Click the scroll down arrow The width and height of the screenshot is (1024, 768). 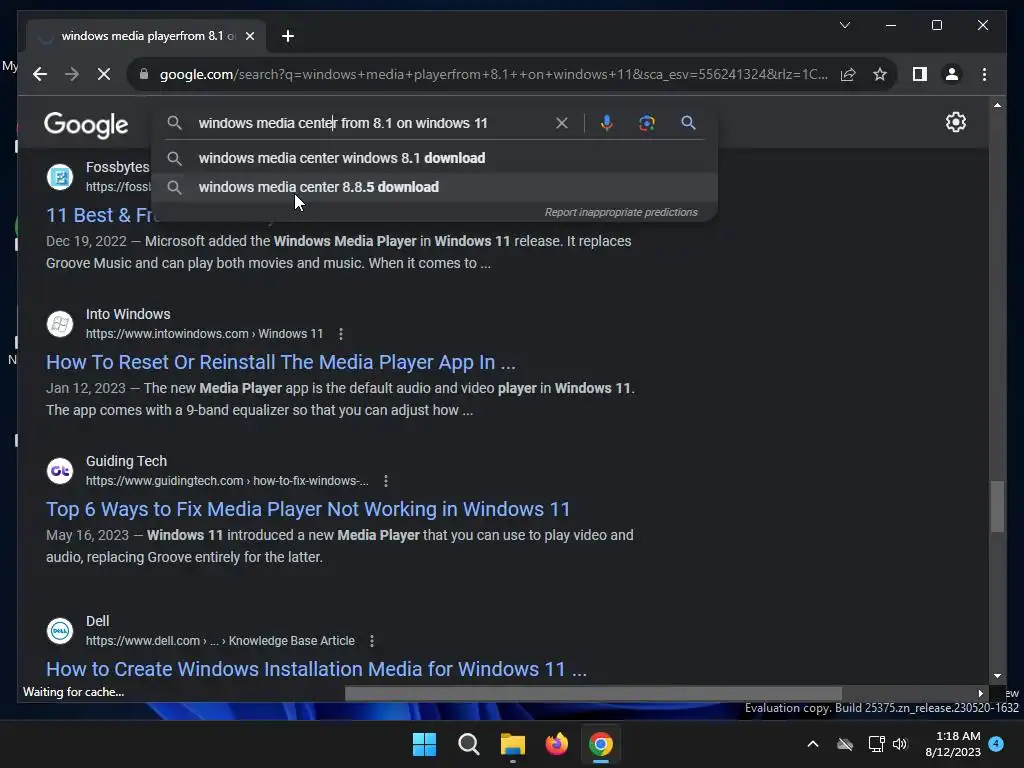click(x=997, y=676)
